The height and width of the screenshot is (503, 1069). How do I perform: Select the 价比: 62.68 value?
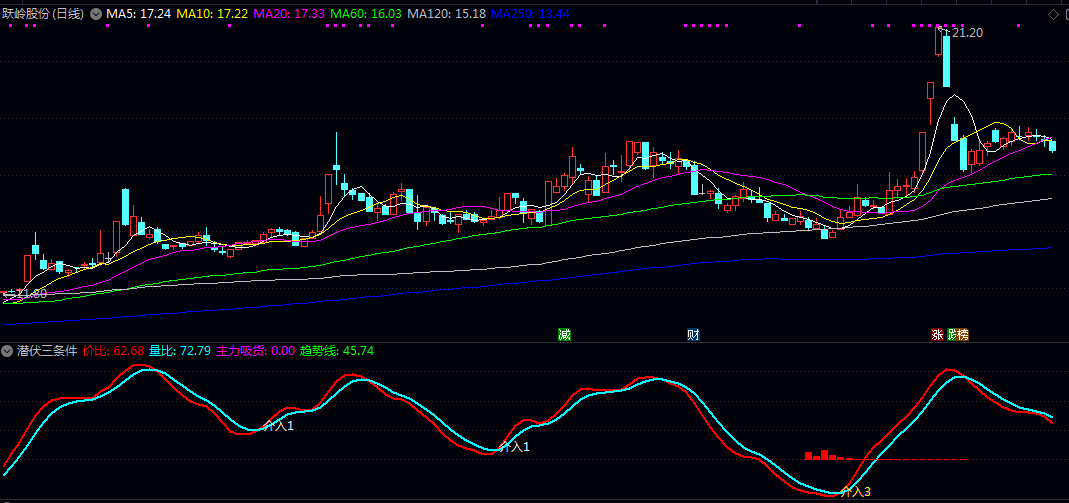[113, 351]
